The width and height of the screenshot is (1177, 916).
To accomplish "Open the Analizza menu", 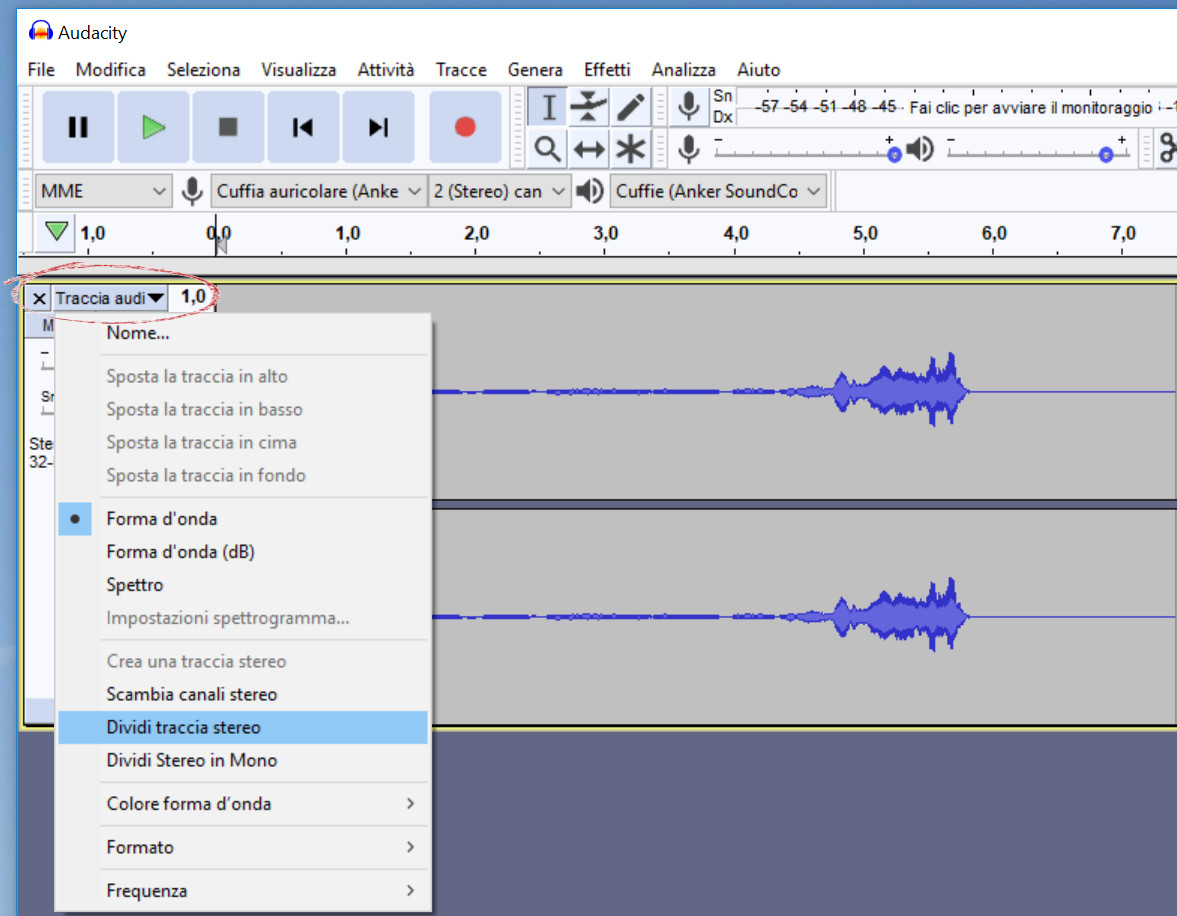I will [x=684, y=70].
